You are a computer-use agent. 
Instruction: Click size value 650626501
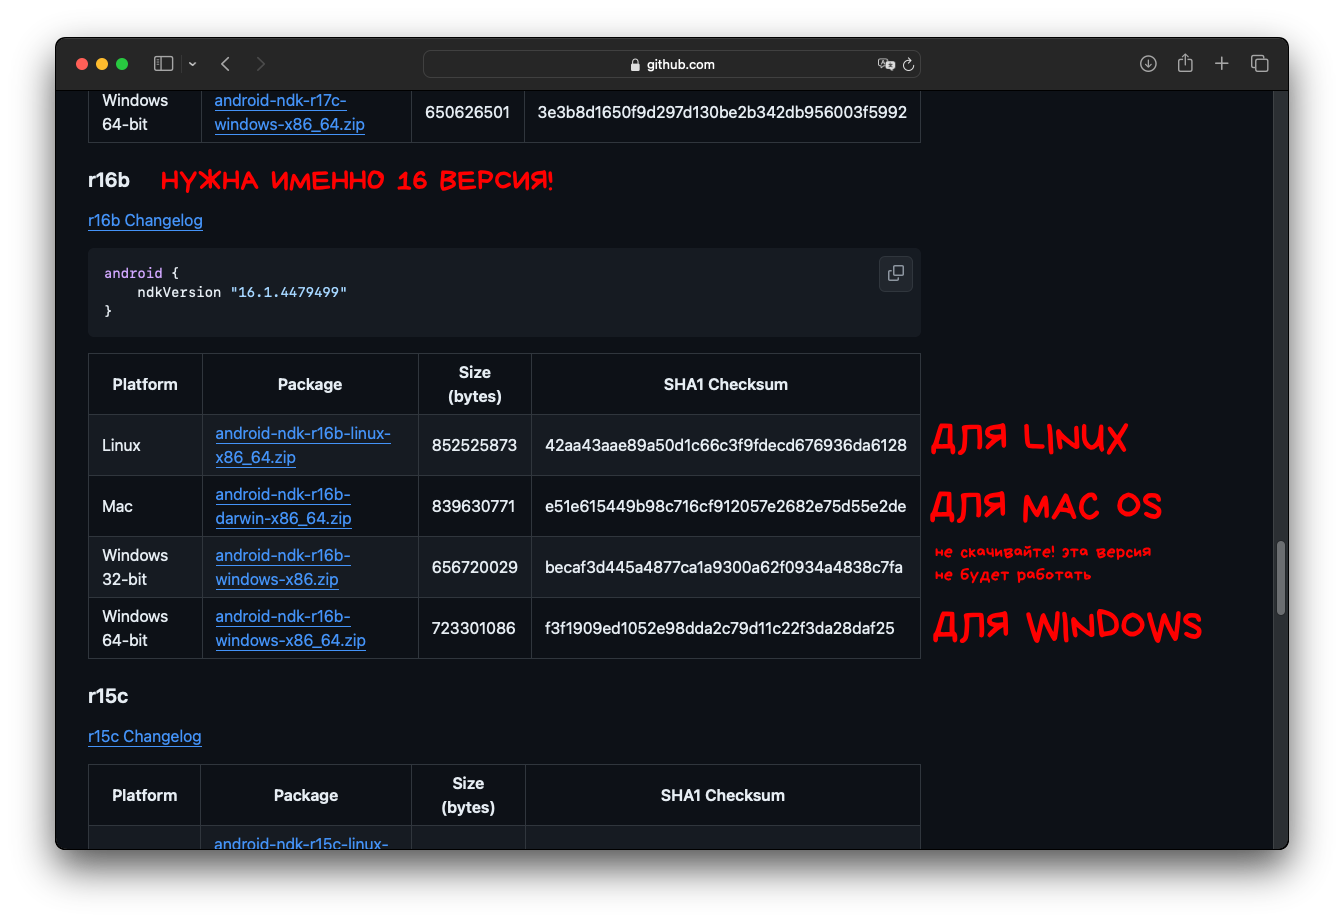click(467, 112)
